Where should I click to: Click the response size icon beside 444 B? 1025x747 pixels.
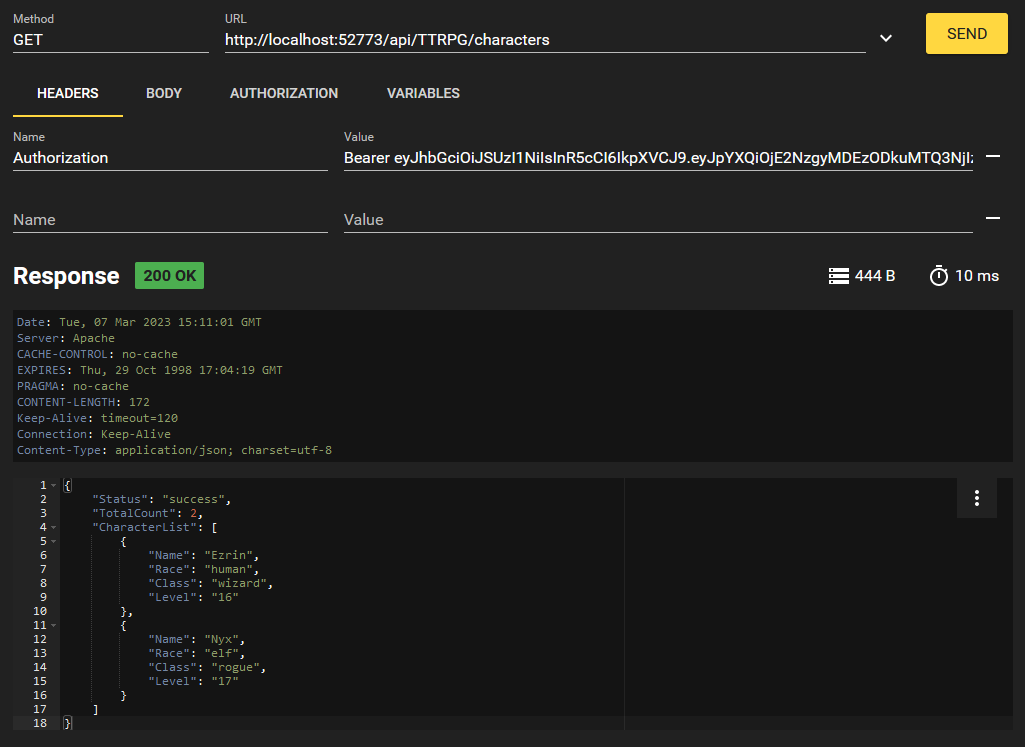pos(839,276)
